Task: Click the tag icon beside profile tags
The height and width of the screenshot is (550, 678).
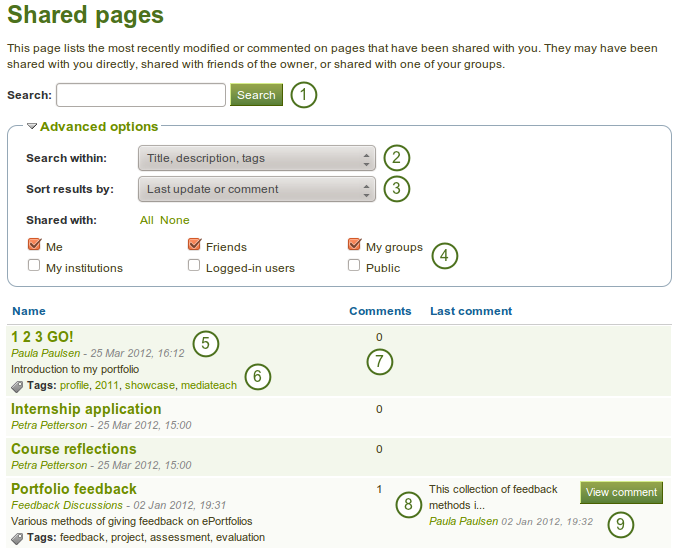Action: coord(17,386)
